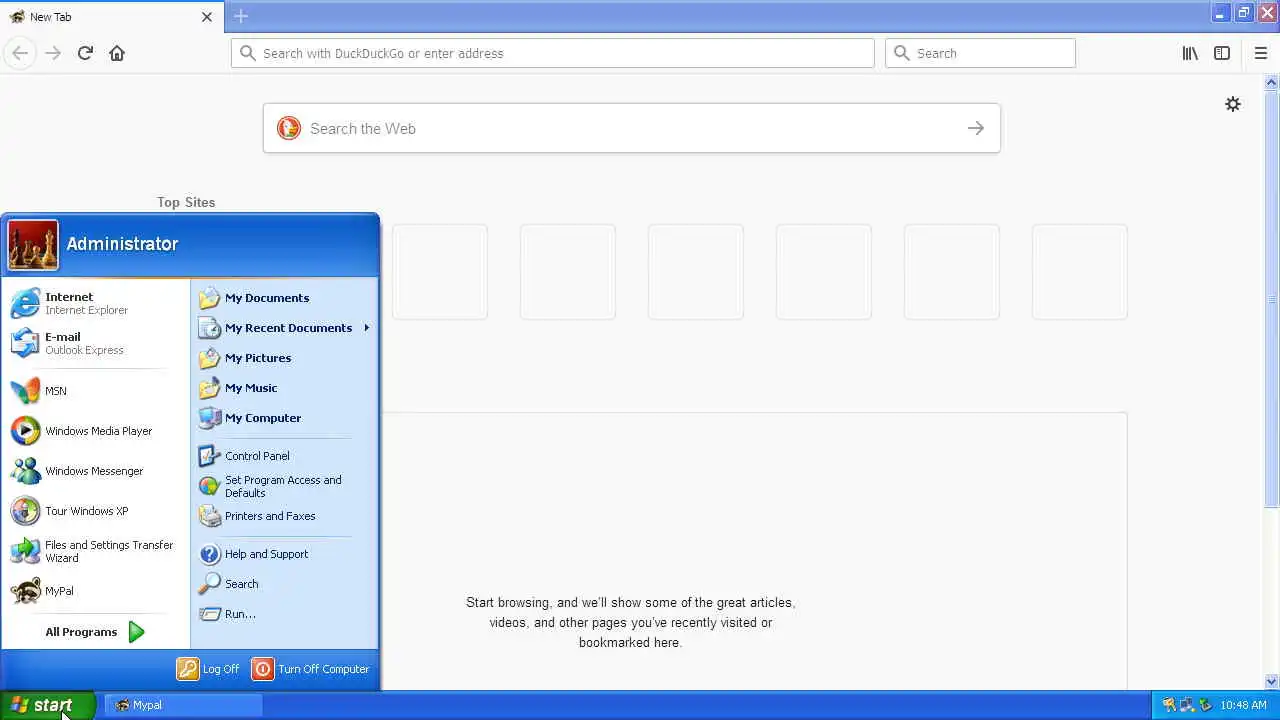Click the system tray clock
The height and width of the screenshot is (720, 1280).
(x=1243, y=705)
